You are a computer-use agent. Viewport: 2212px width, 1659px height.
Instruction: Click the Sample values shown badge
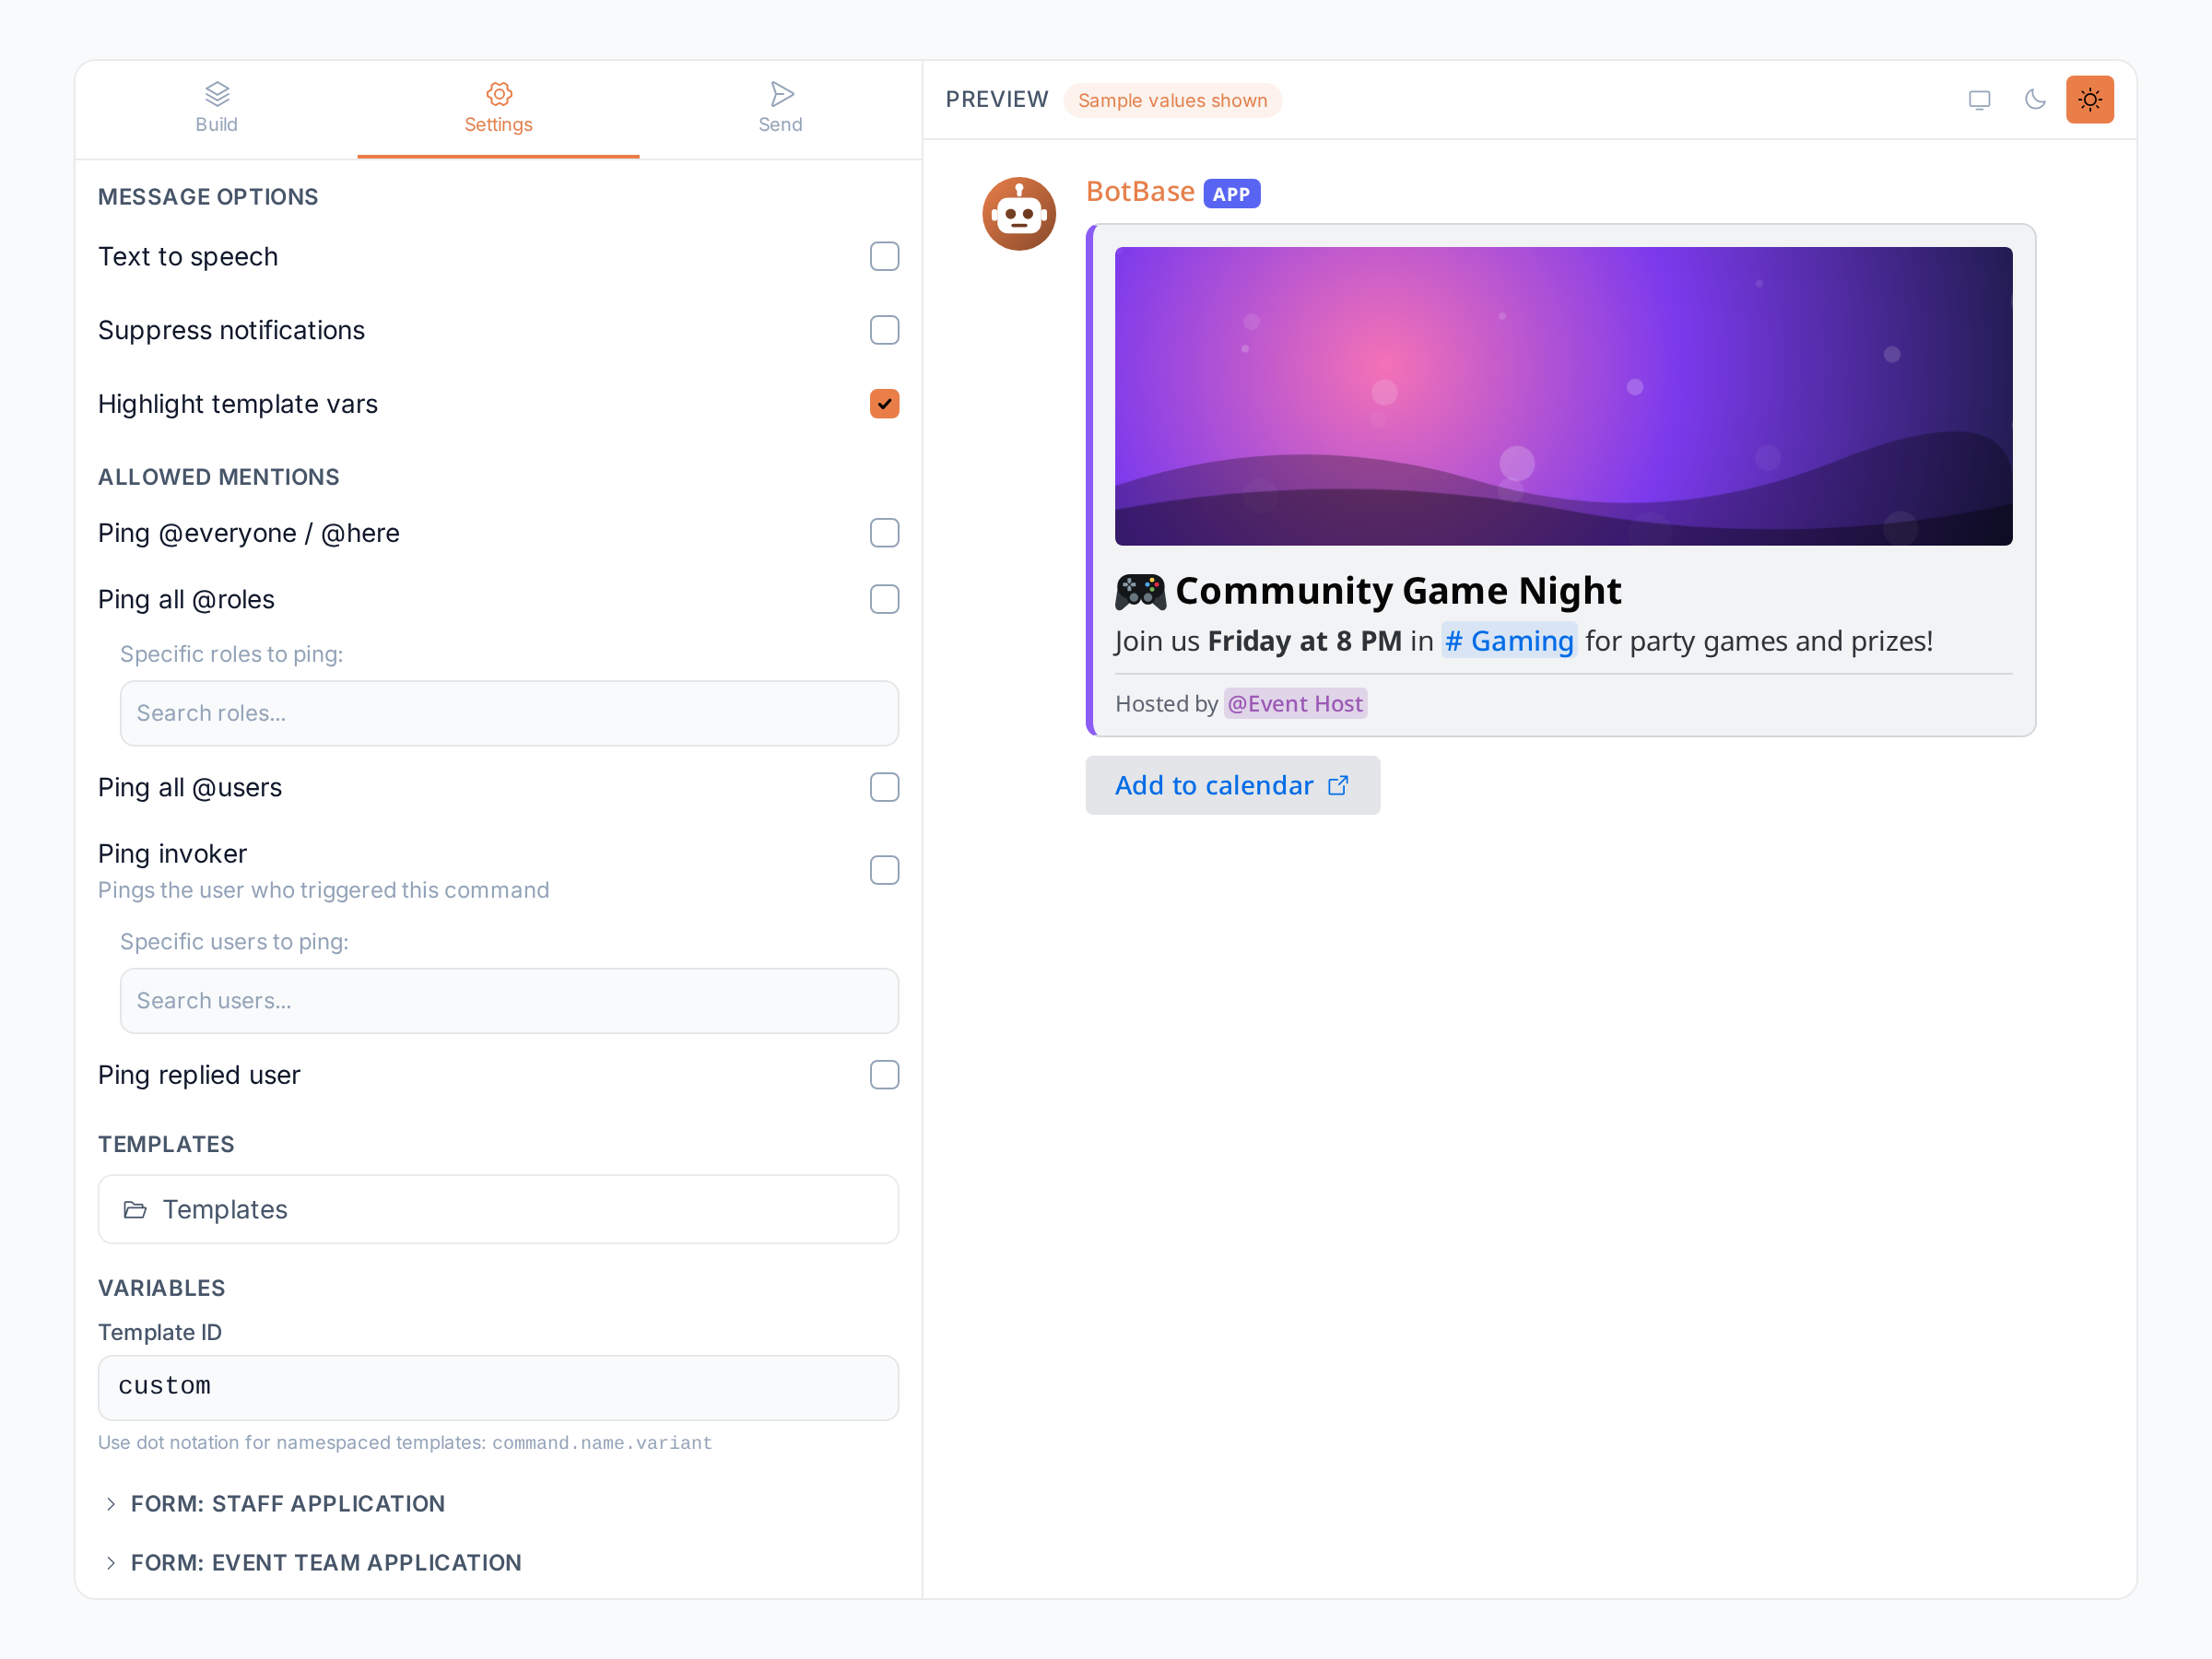point(1172,101)
